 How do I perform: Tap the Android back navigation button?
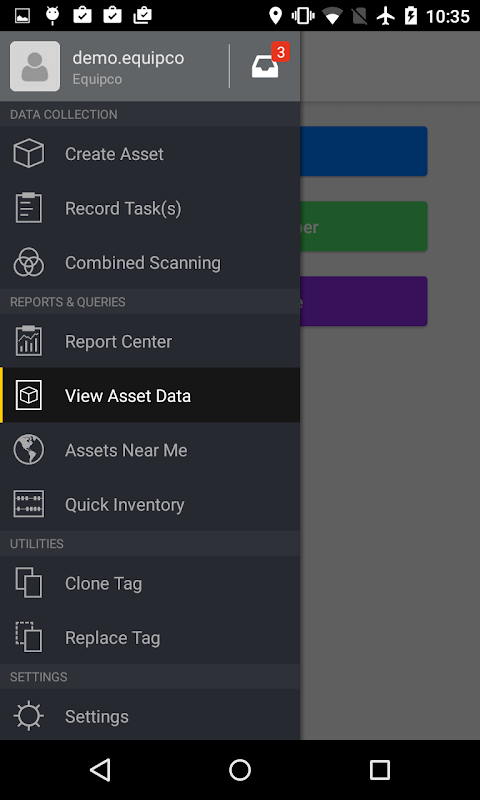tap(100, 770)
